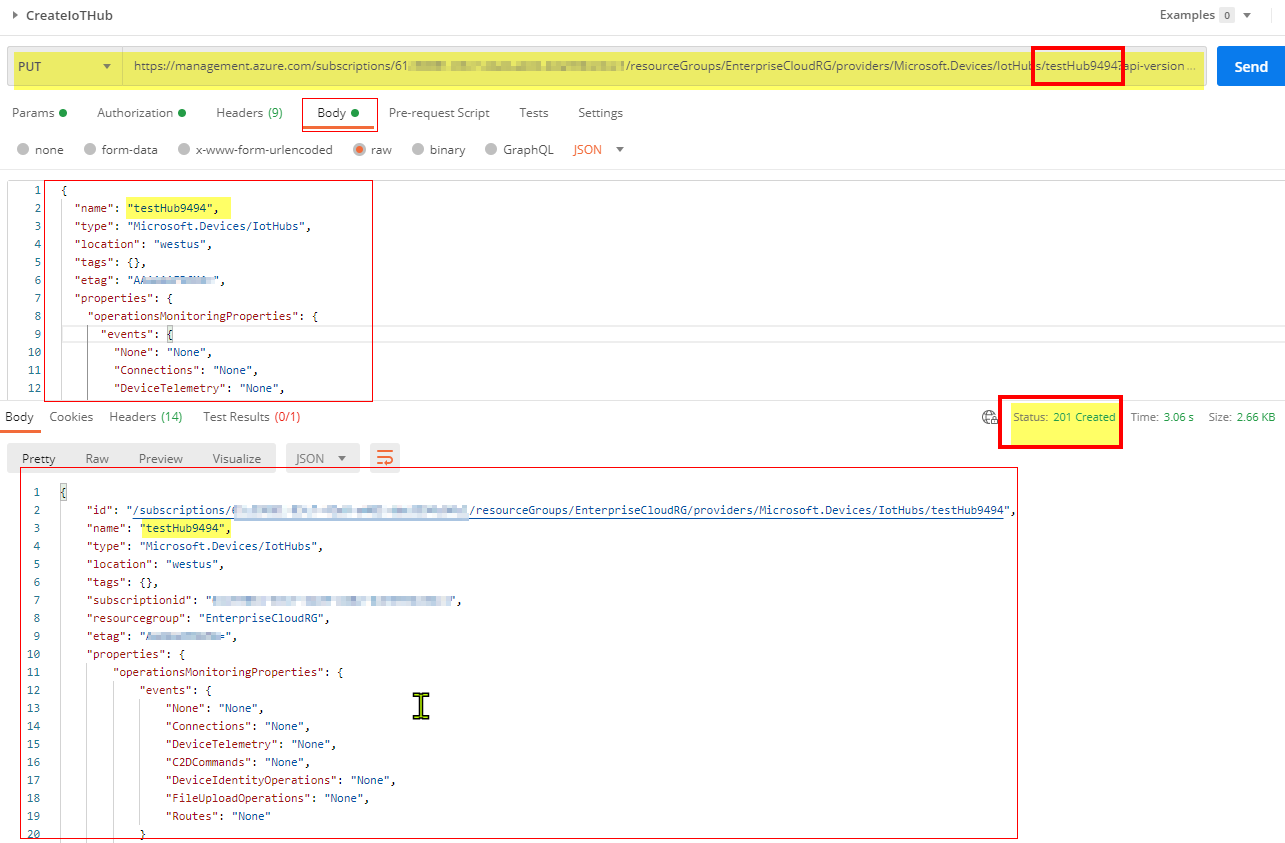This screenshot has width=1285, height=843.
Task: Switch to the Tests tab
Action: point(533,113)
